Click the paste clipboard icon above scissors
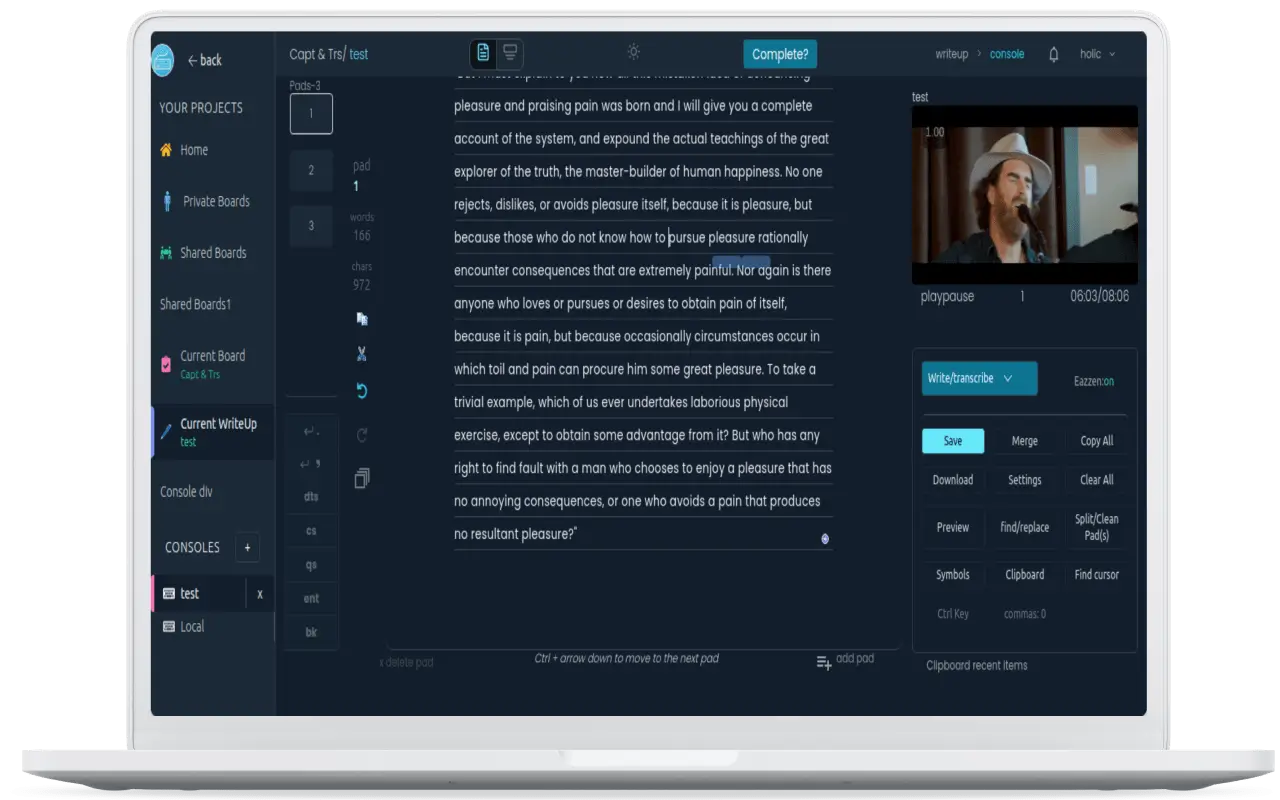The height and width of the screenshot is (800, 1280). (362, 318)
